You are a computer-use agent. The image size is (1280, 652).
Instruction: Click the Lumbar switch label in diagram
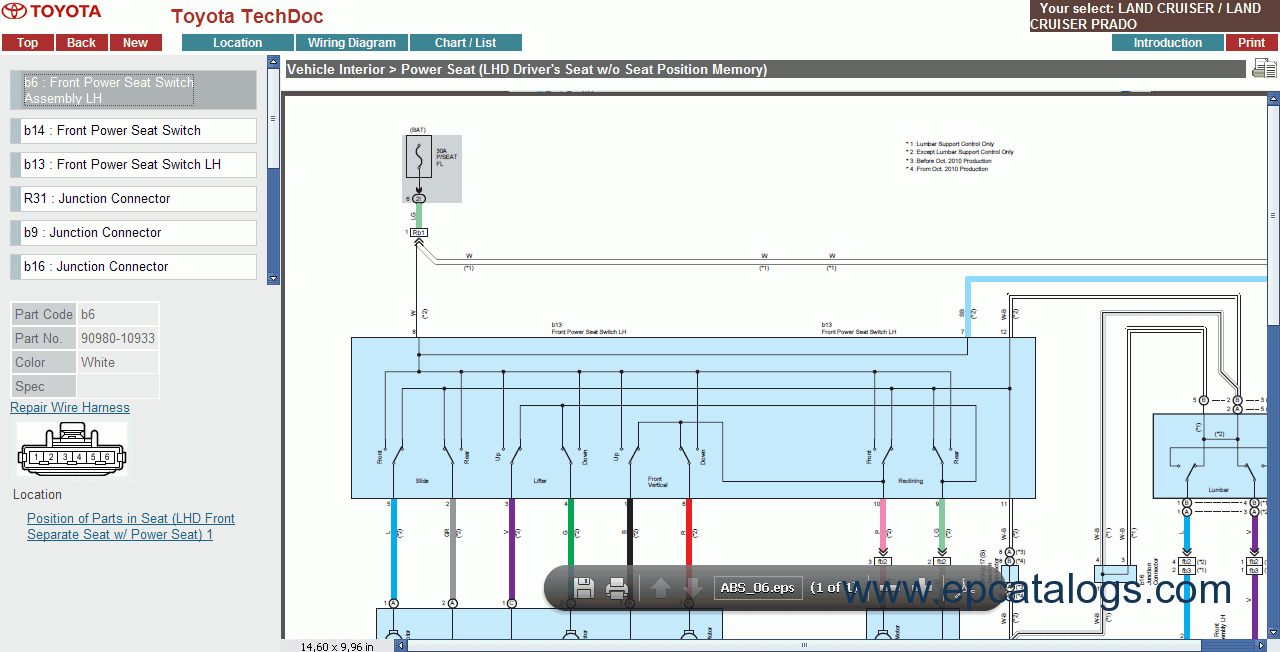[x=1218, y=490]
